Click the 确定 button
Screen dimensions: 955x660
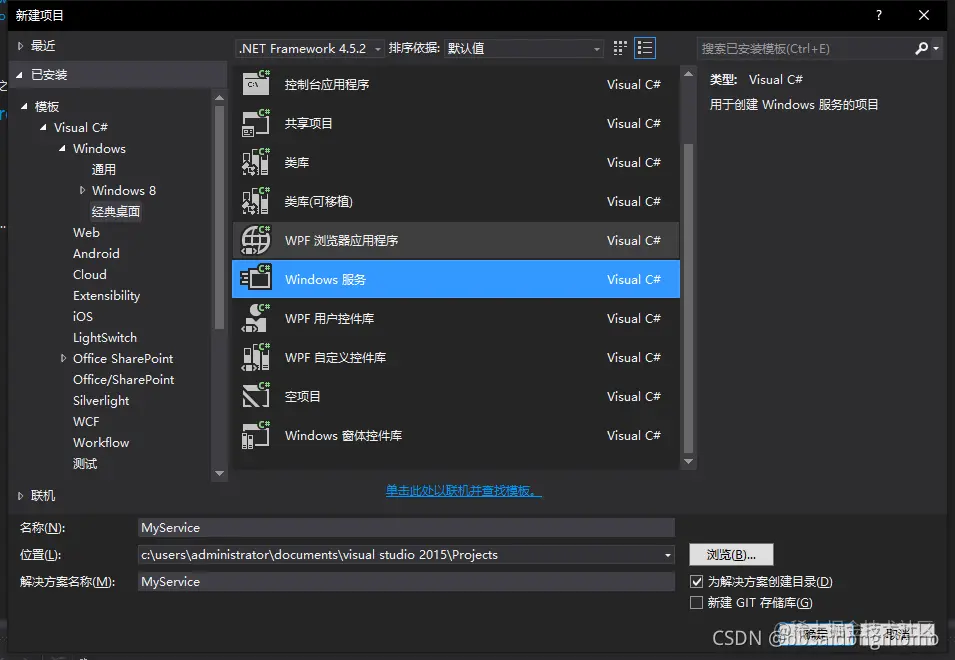click(815, 635)
